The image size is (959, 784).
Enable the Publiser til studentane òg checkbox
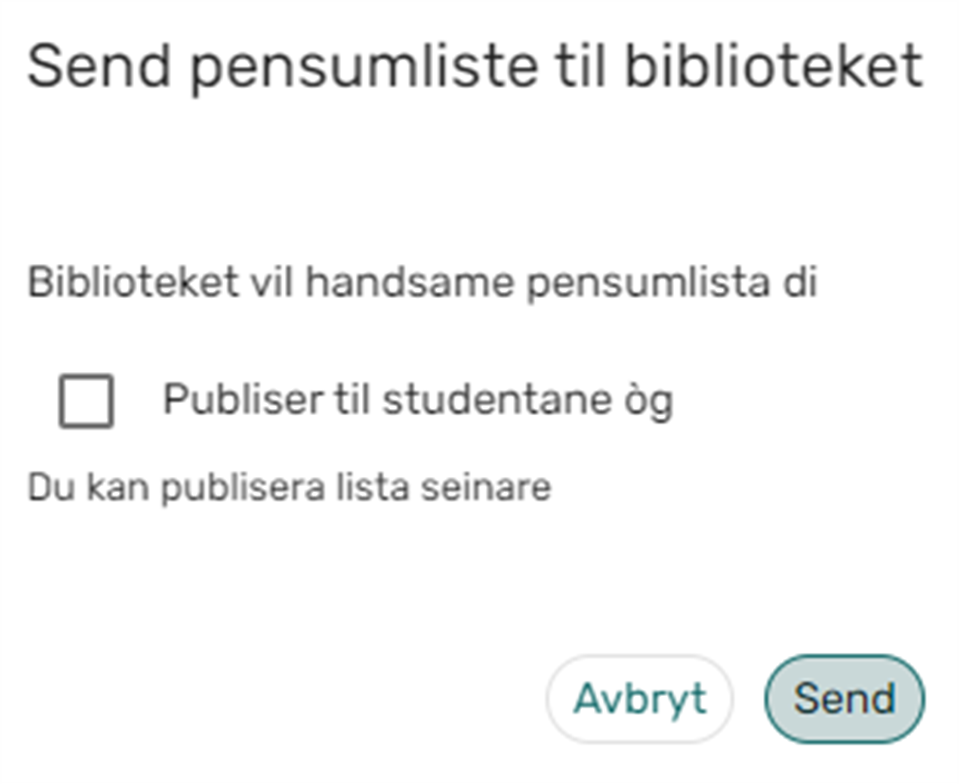point(86,401)
